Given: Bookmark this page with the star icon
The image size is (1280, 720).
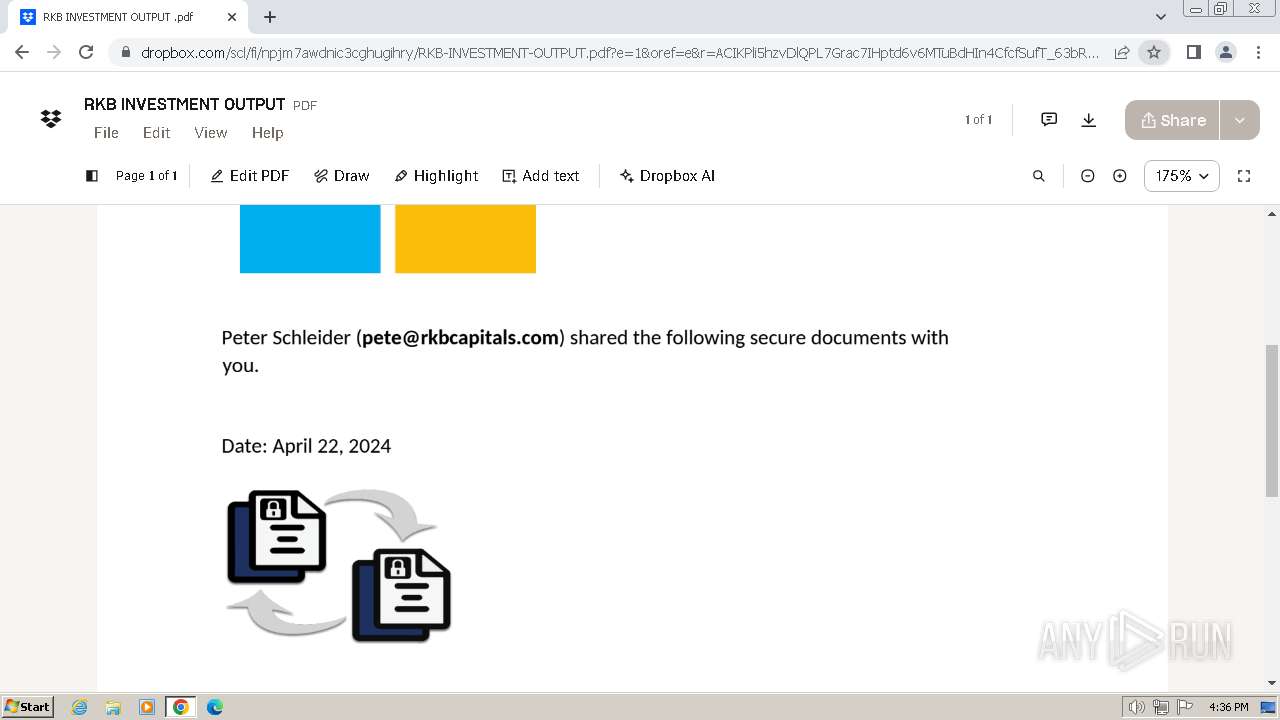Looking at the screenshot, I should [1154, 52].
